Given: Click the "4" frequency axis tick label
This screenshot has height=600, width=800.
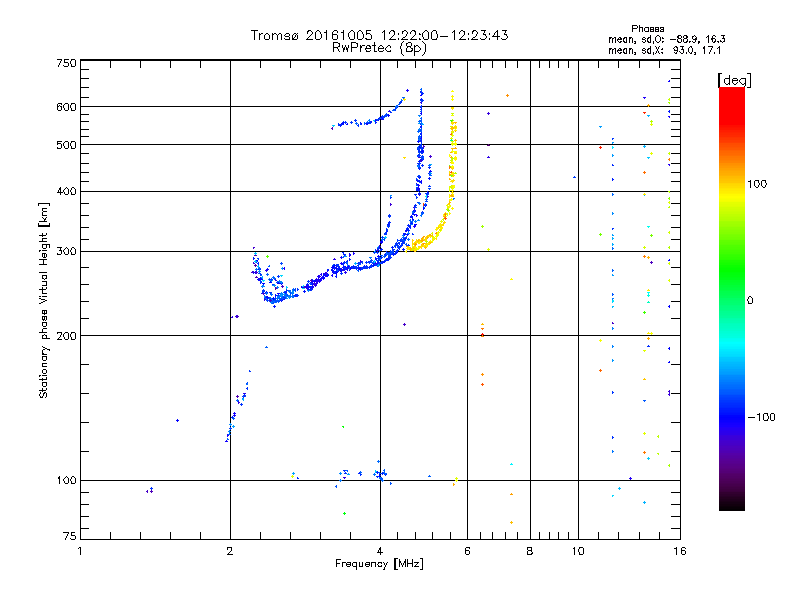Looking at the screenshot, I should click(x=380, y=551).
